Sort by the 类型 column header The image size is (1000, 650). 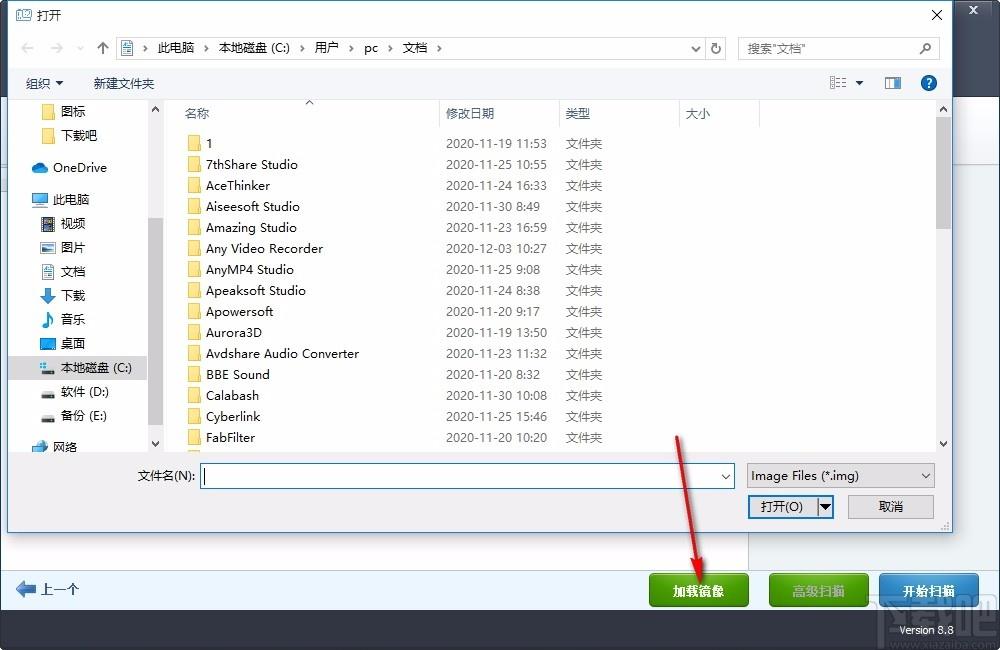(x=578, y=114)
